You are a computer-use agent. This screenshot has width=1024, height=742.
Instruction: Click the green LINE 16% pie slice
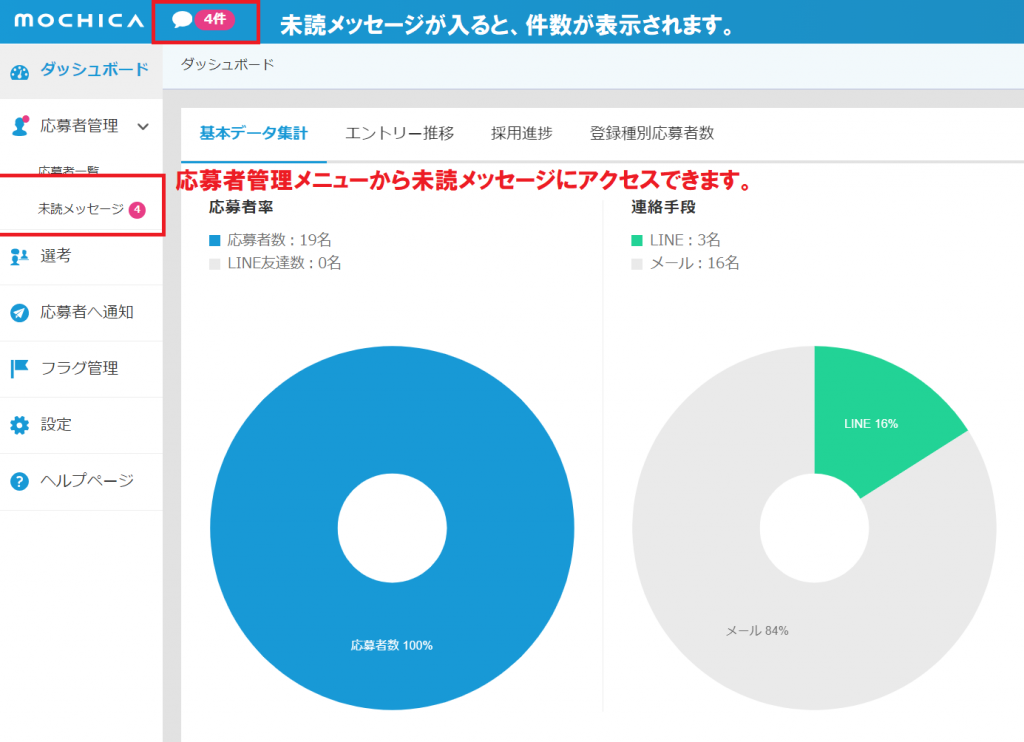(x=870, y=420)
